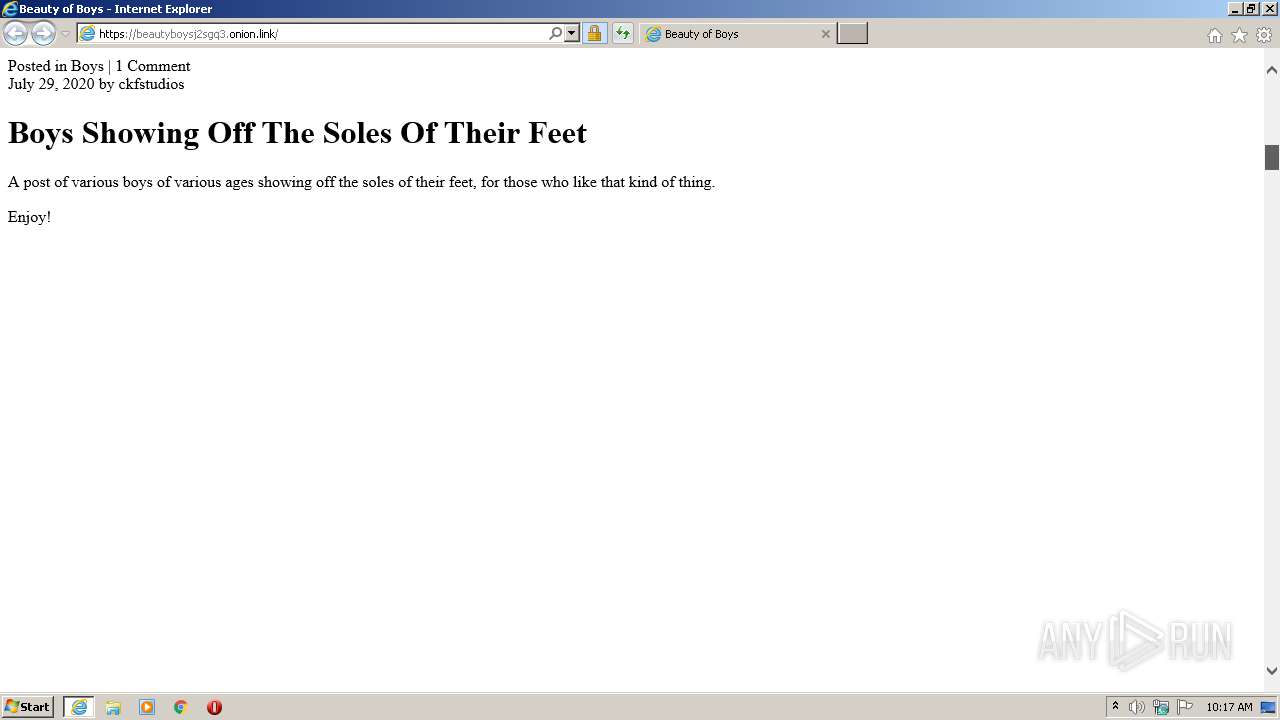The width and height of the screenshot is (1280, 720).
Task: Go back with the browser Back arrow
Action: 15,34
